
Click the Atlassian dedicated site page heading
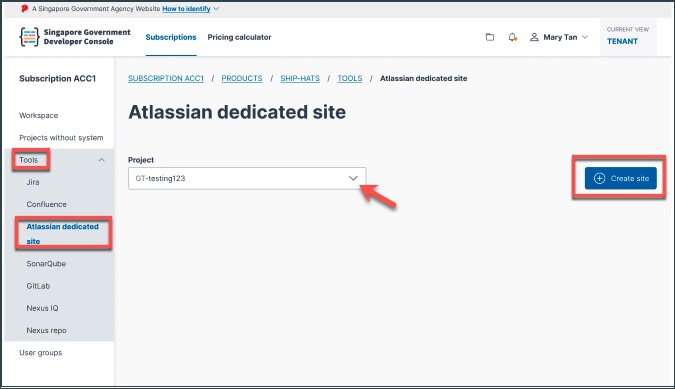(x=237, y=112)
